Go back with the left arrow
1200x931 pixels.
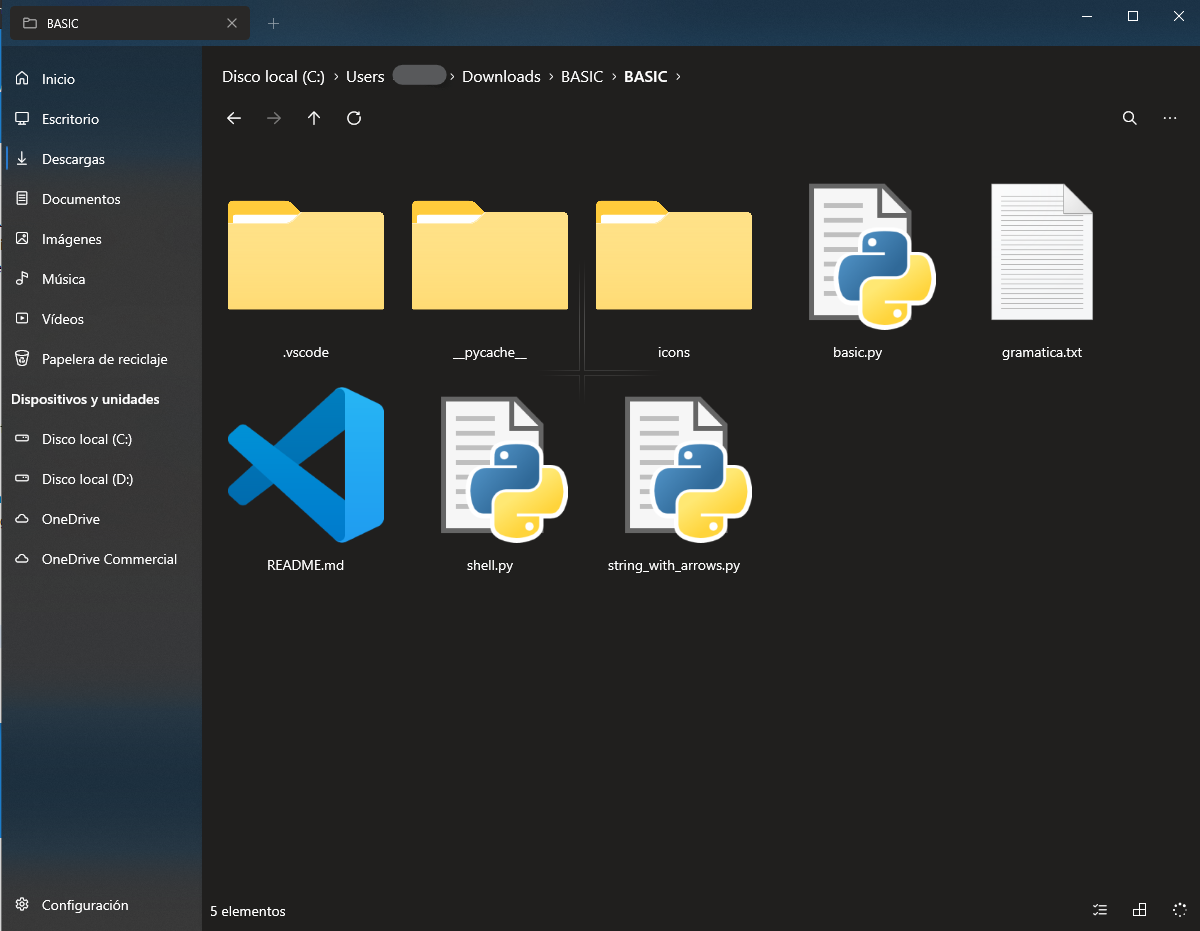click(234, 118)
